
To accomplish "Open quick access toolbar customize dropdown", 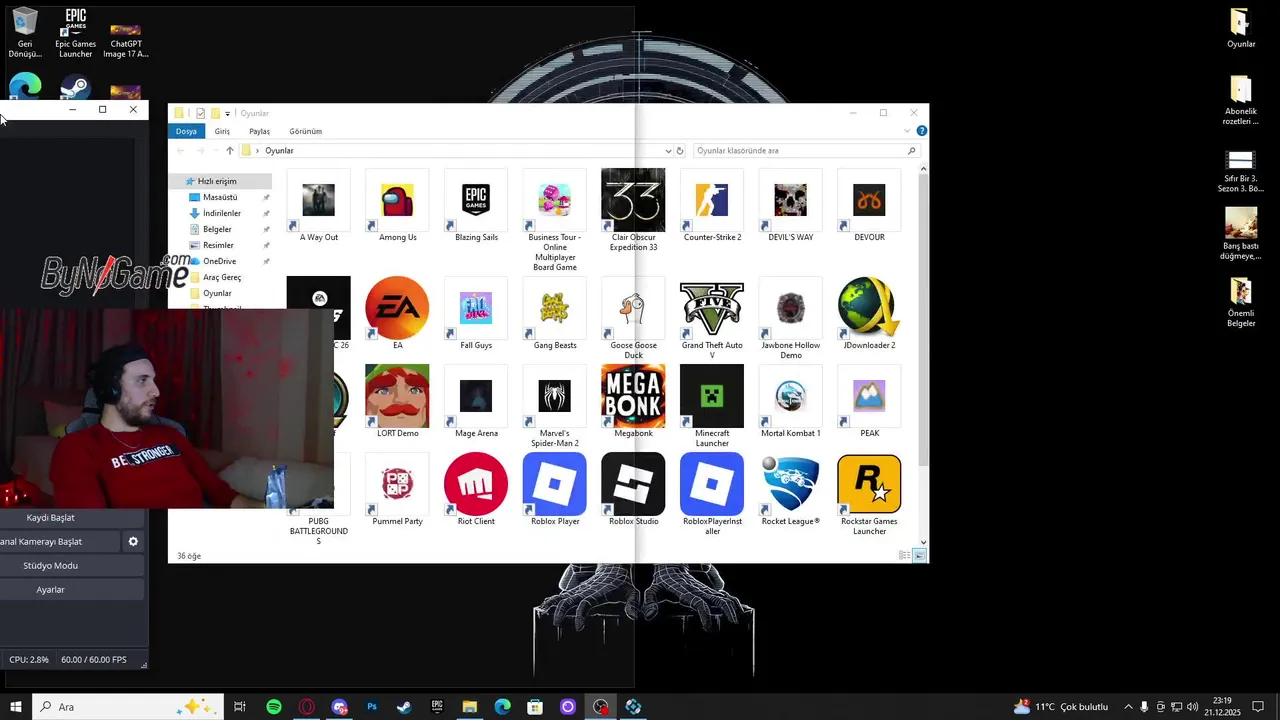I will tap(228, 114).
